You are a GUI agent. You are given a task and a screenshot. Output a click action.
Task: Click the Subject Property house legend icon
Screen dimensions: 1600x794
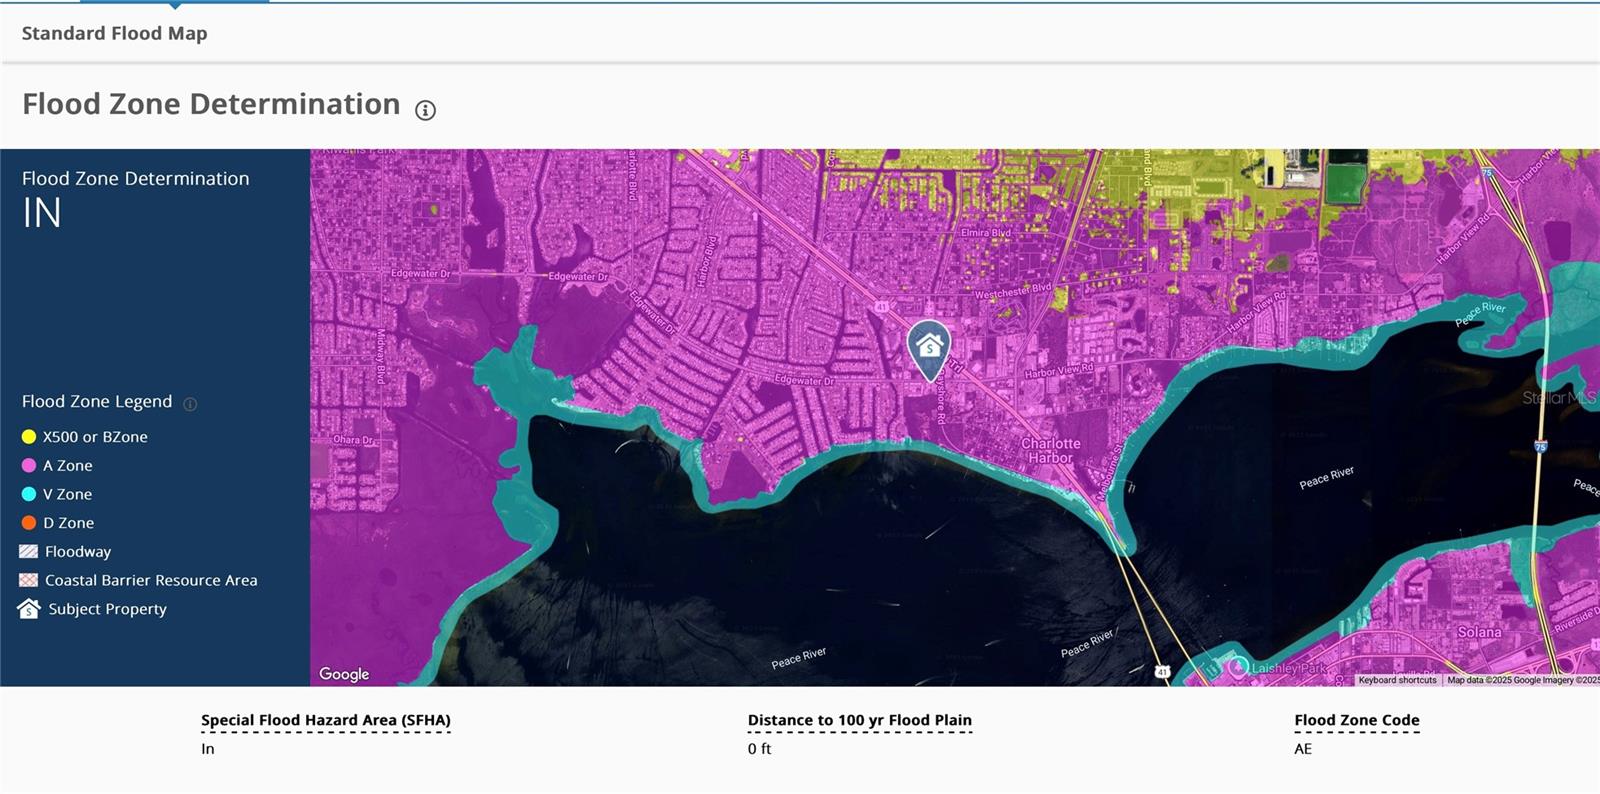(29, 609)
